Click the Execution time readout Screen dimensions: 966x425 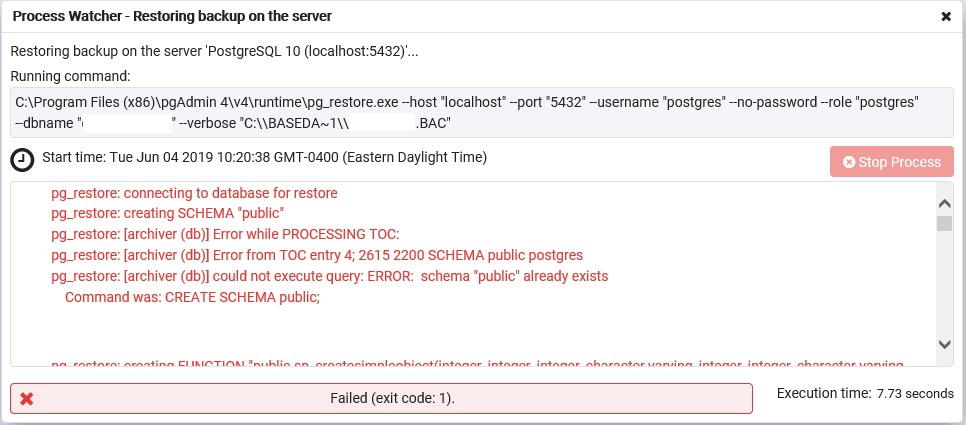[x=865, y=394]
